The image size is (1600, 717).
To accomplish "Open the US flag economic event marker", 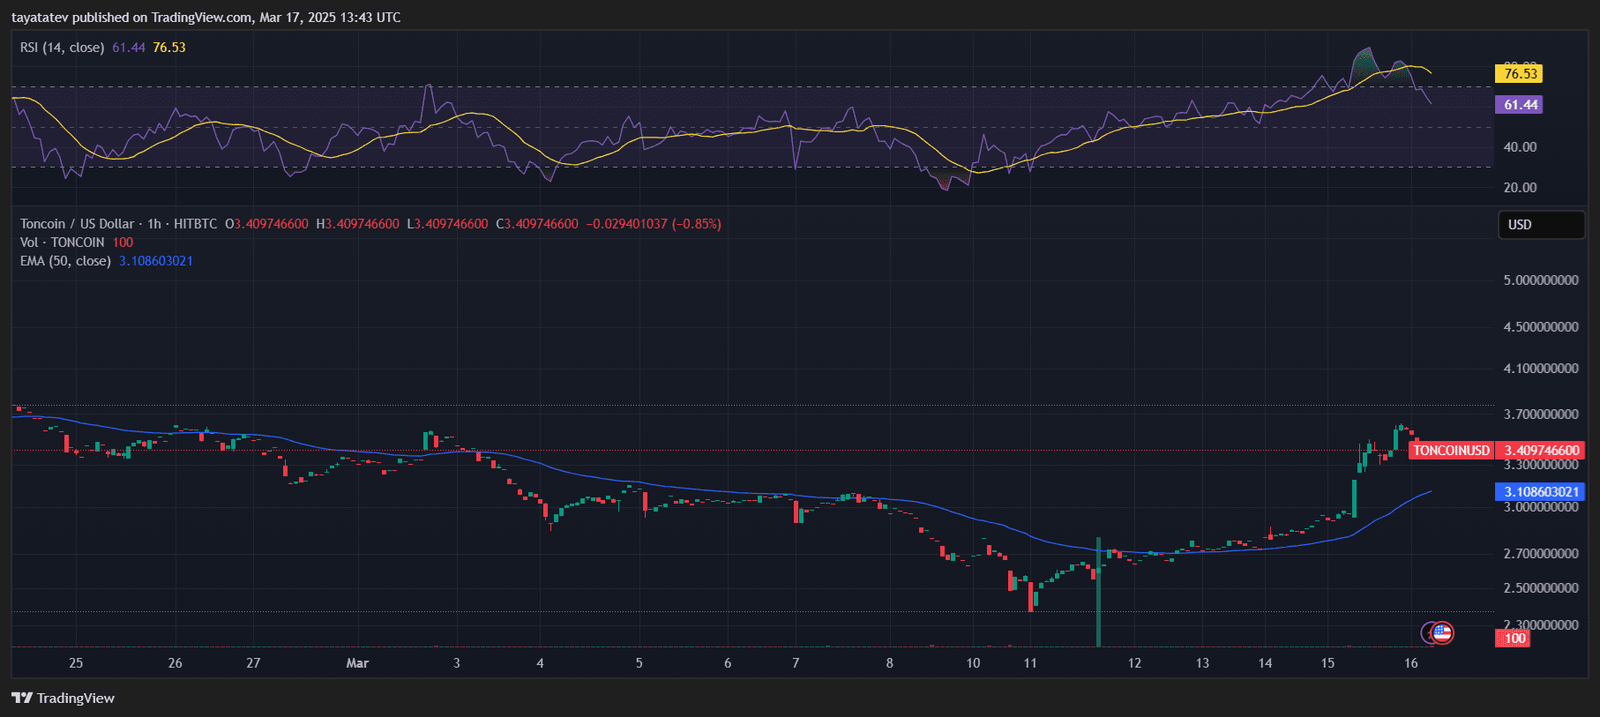I will tap(1442, 632).
